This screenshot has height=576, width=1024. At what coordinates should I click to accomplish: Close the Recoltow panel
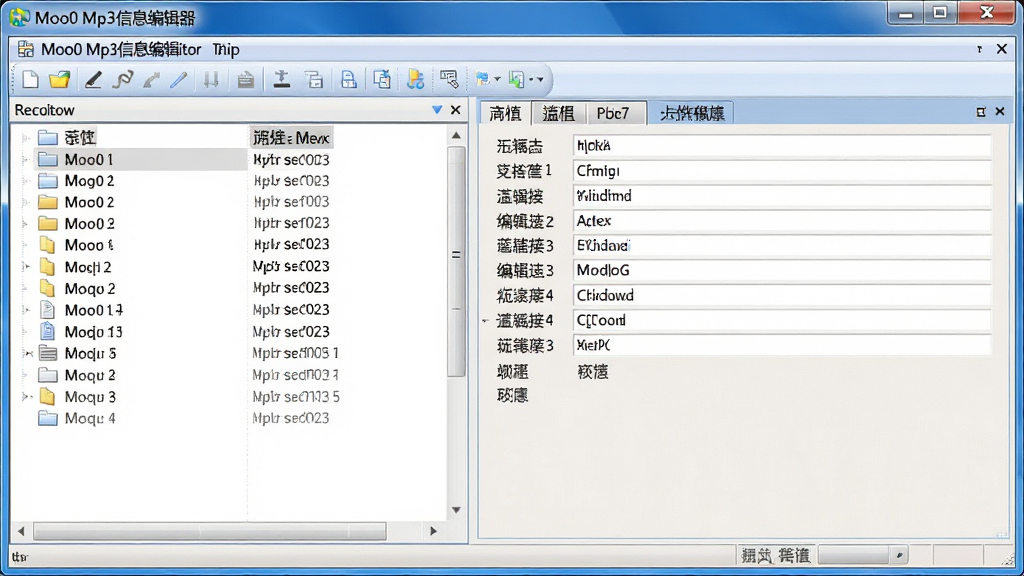456,110
